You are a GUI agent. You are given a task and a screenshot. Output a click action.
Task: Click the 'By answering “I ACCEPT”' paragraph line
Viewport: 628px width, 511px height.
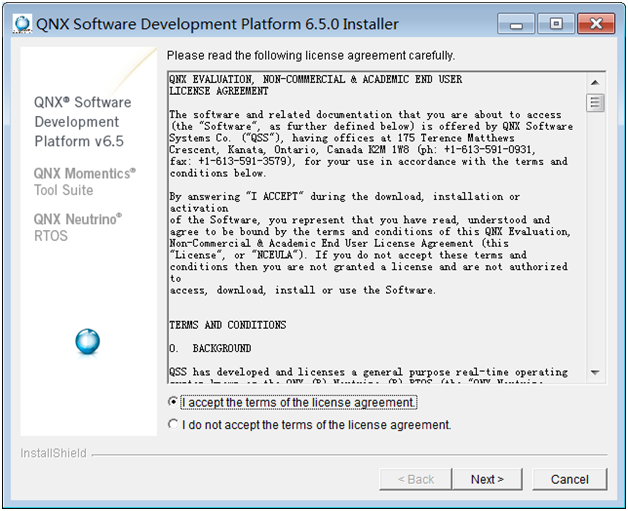344,197
